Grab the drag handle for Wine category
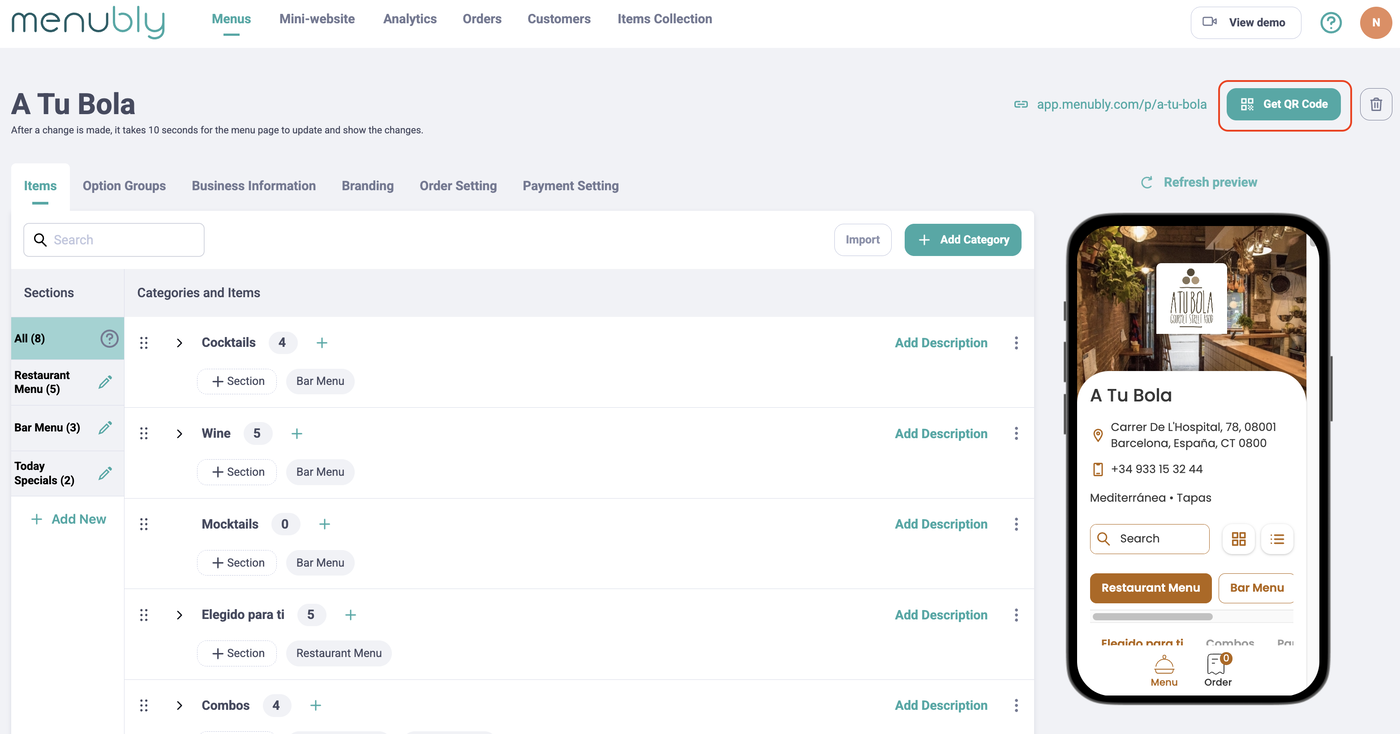The image size is (1400, 734). tap(144, 434)
